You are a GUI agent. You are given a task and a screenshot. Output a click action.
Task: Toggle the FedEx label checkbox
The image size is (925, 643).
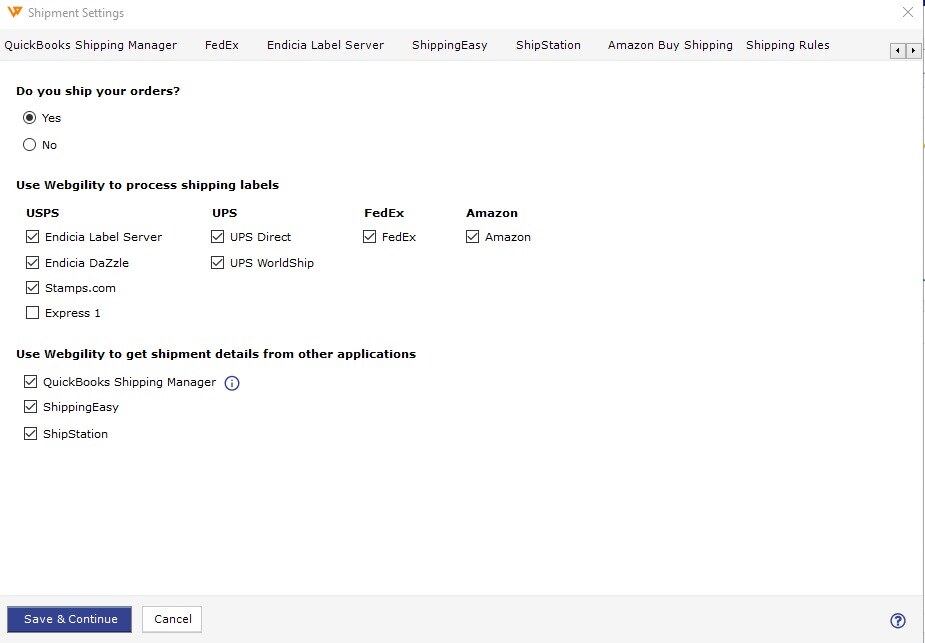[369, 237]
